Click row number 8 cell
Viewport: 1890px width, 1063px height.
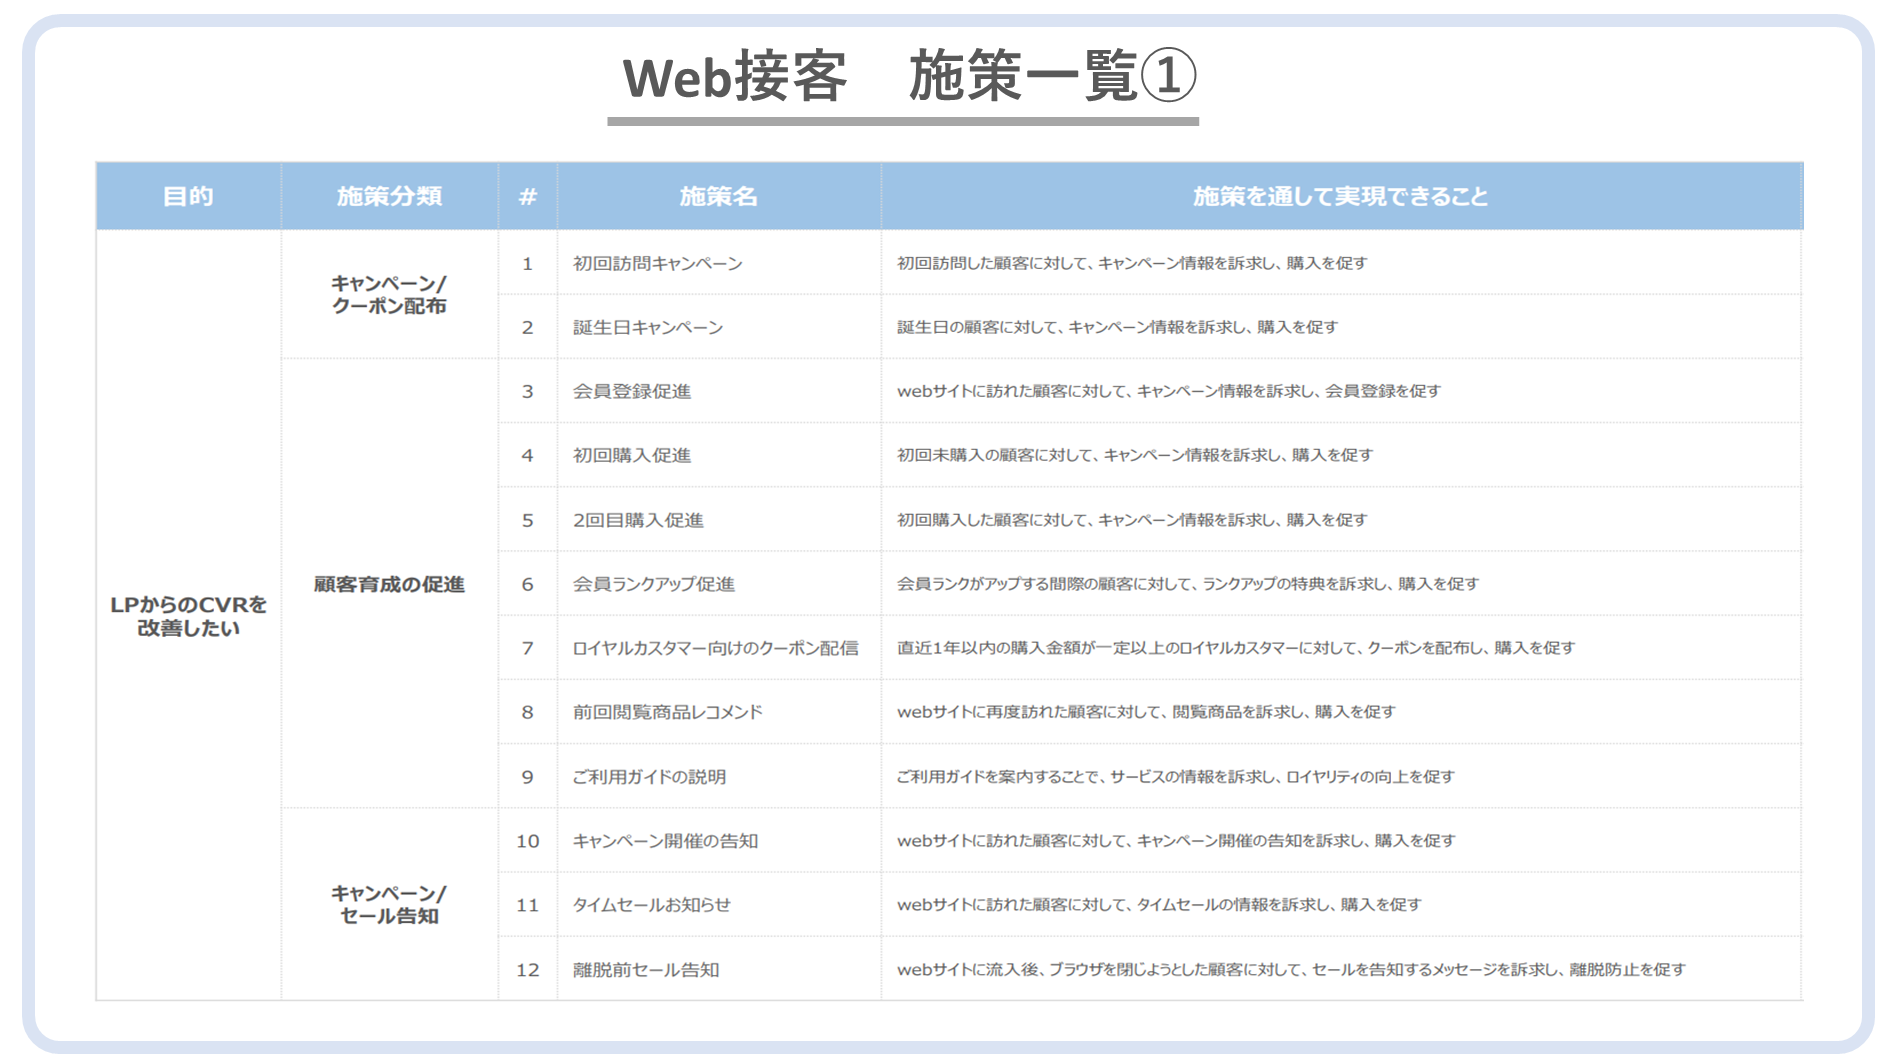tap(528, 712)
